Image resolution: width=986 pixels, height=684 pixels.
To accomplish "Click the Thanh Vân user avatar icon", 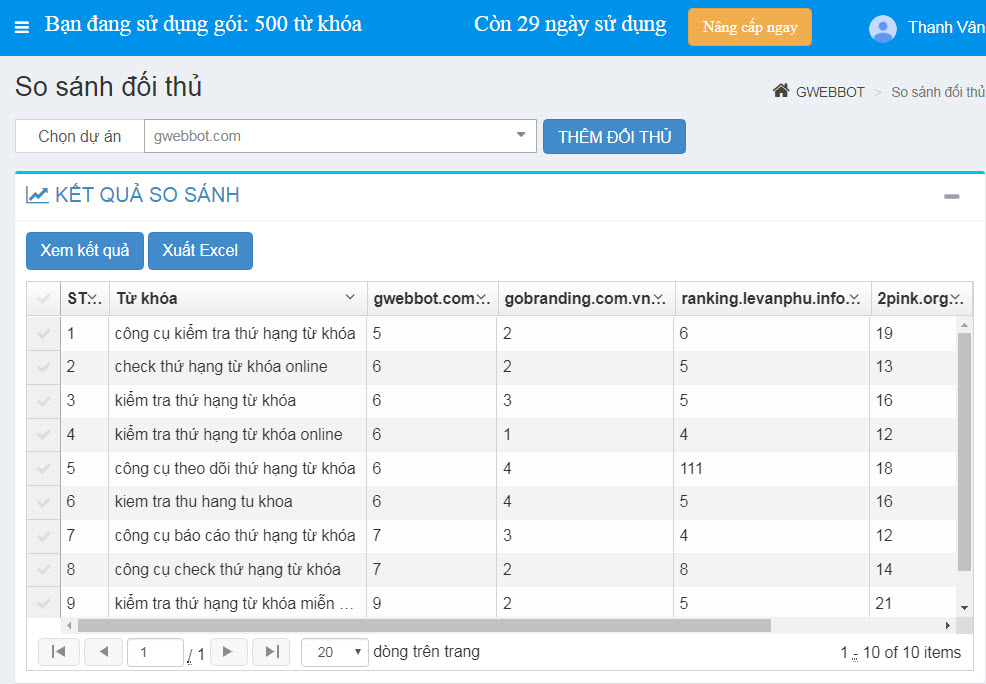I will pyautogui.click(x=882, y=28).
